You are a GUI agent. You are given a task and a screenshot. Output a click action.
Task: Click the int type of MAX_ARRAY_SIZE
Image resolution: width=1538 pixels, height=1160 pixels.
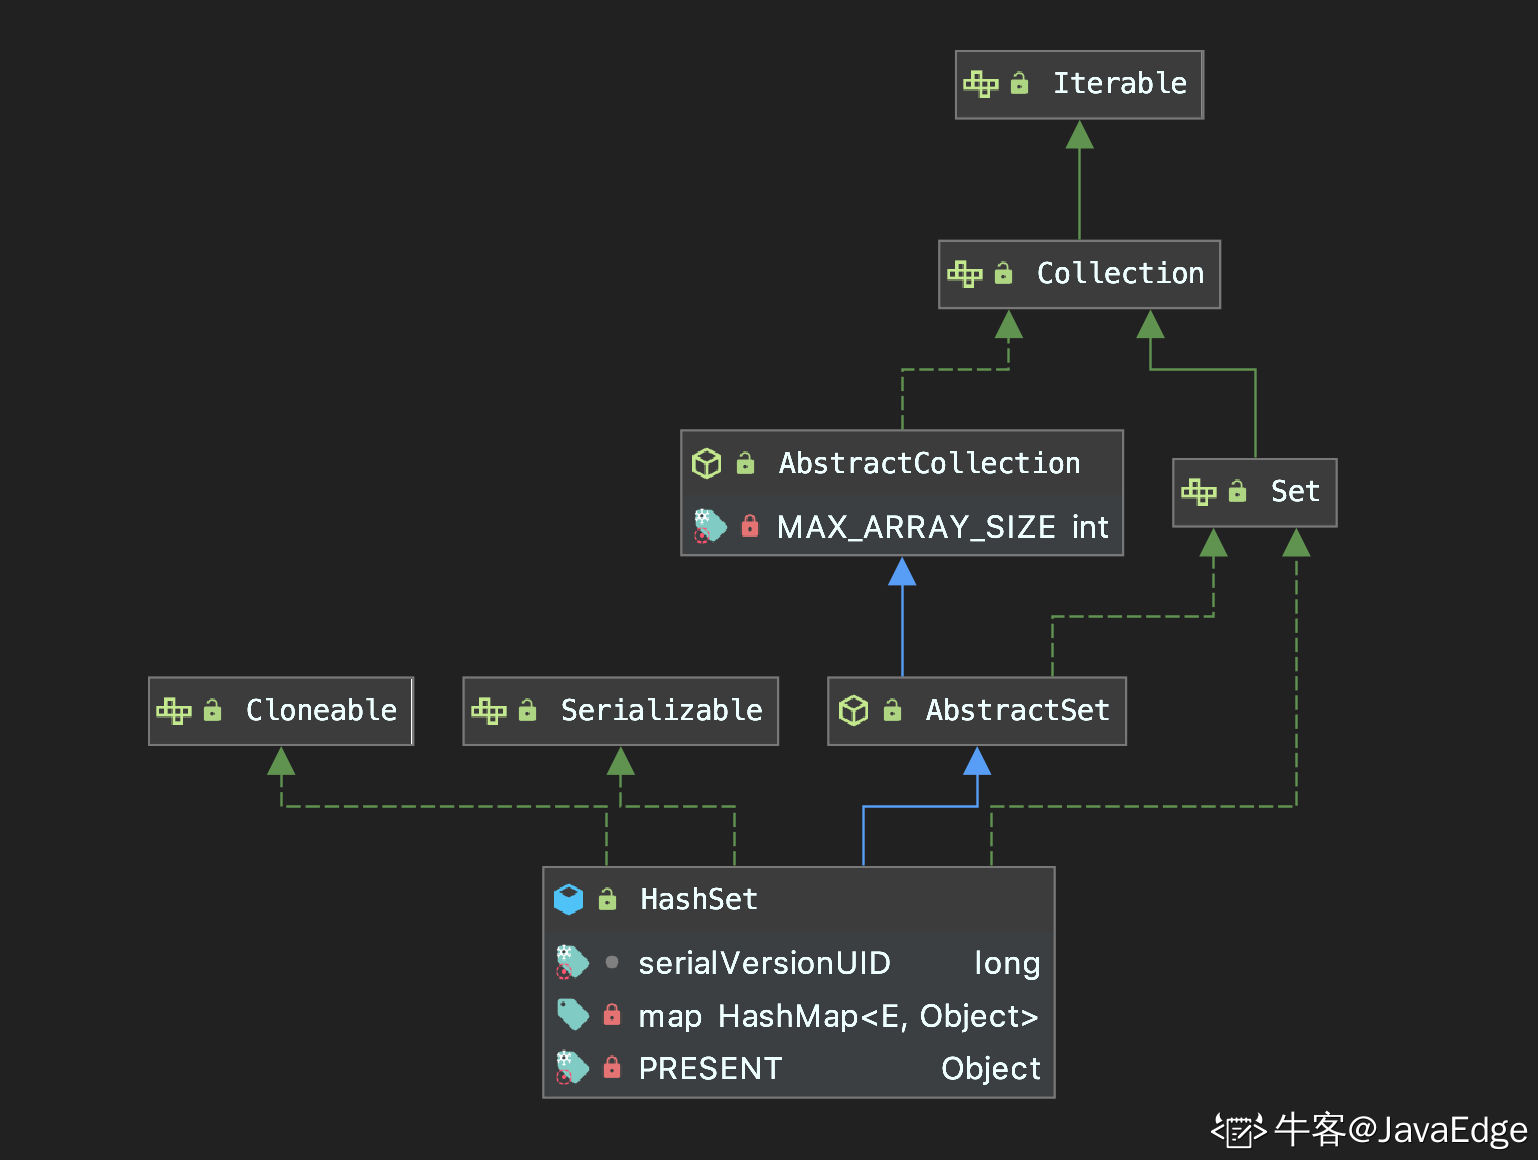[x=1090, y=527]
